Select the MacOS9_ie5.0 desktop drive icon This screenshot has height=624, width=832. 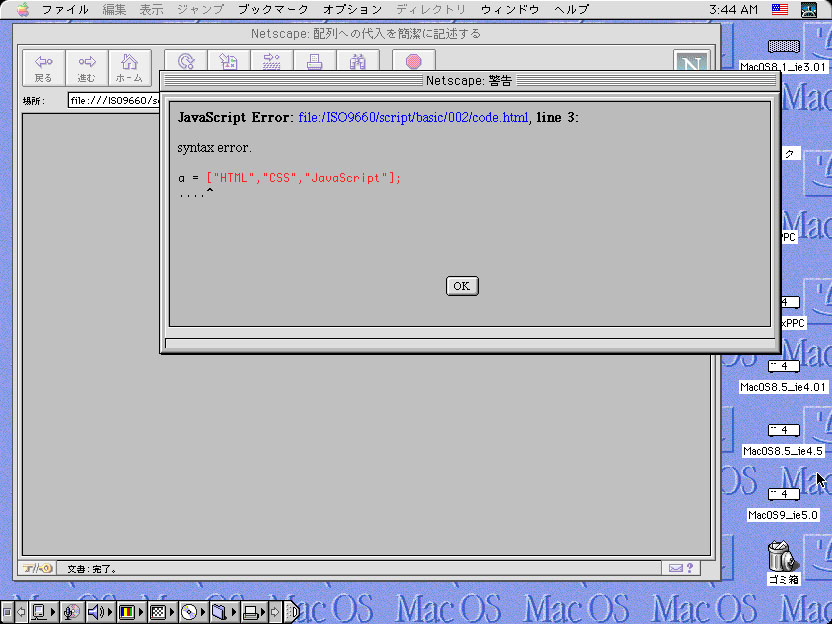click(x=783, y=494)
